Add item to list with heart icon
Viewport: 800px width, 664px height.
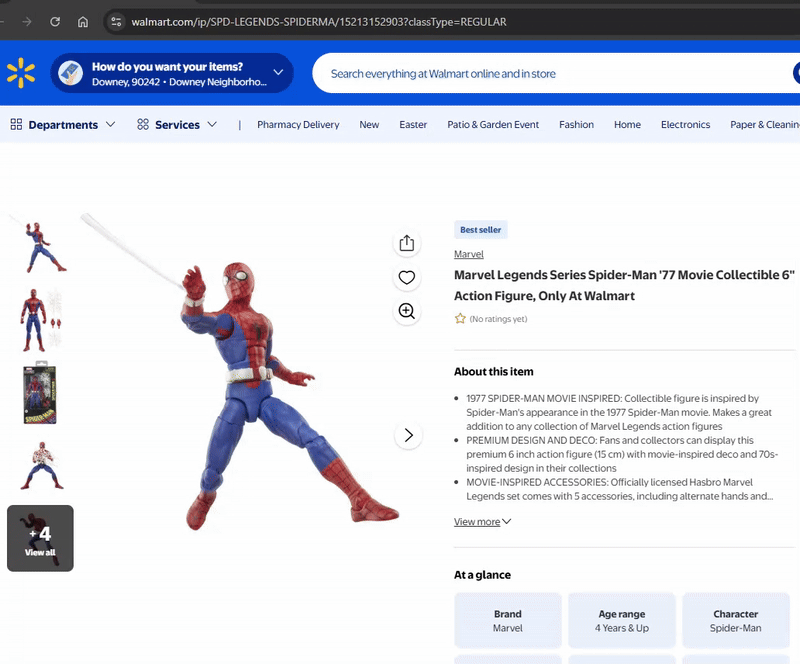click(x=407, y=277)
